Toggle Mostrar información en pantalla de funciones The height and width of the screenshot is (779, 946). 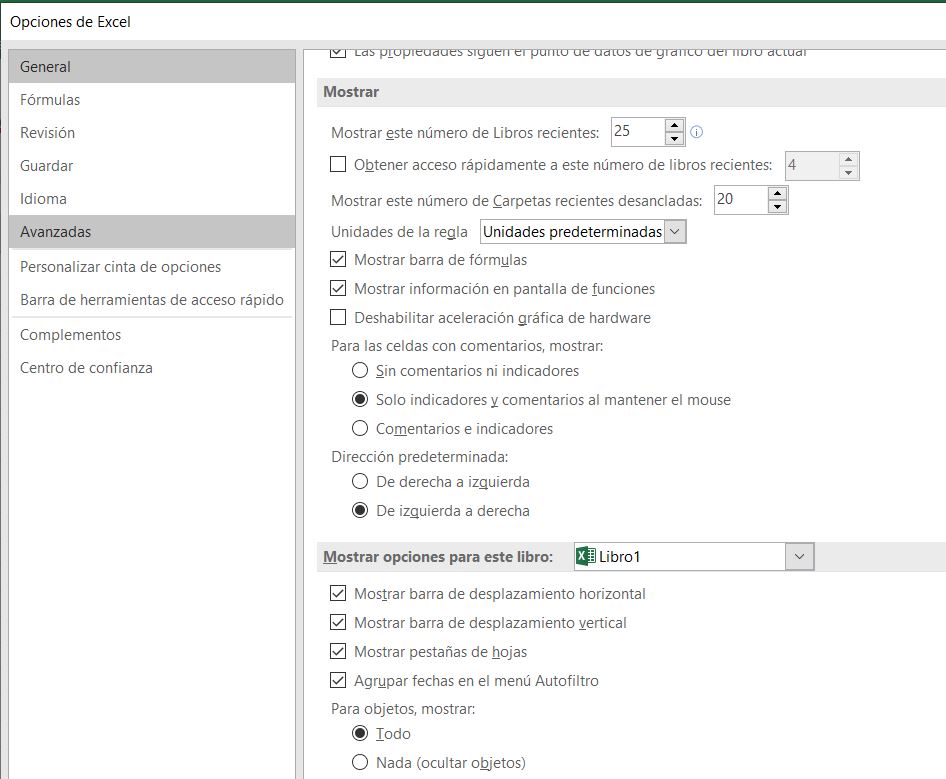click(x=338, y=288)
